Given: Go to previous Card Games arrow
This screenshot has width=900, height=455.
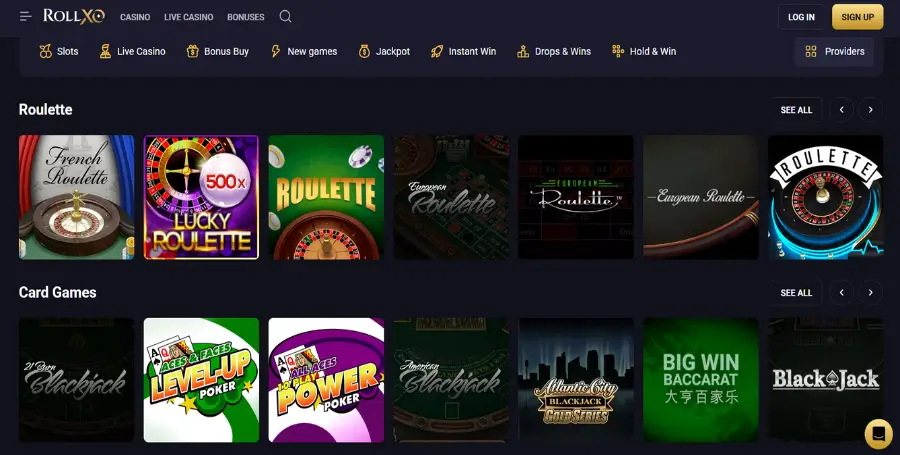Looking at the screenshot, I should (841, 293).
